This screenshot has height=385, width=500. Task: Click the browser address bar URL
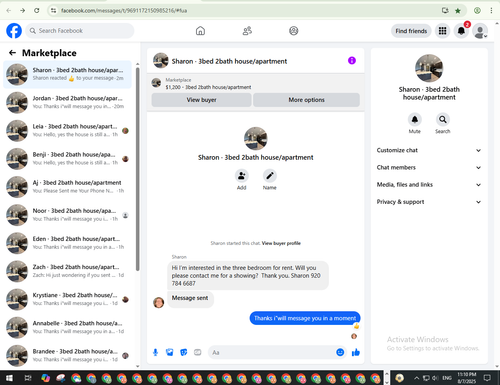[124, 11]
